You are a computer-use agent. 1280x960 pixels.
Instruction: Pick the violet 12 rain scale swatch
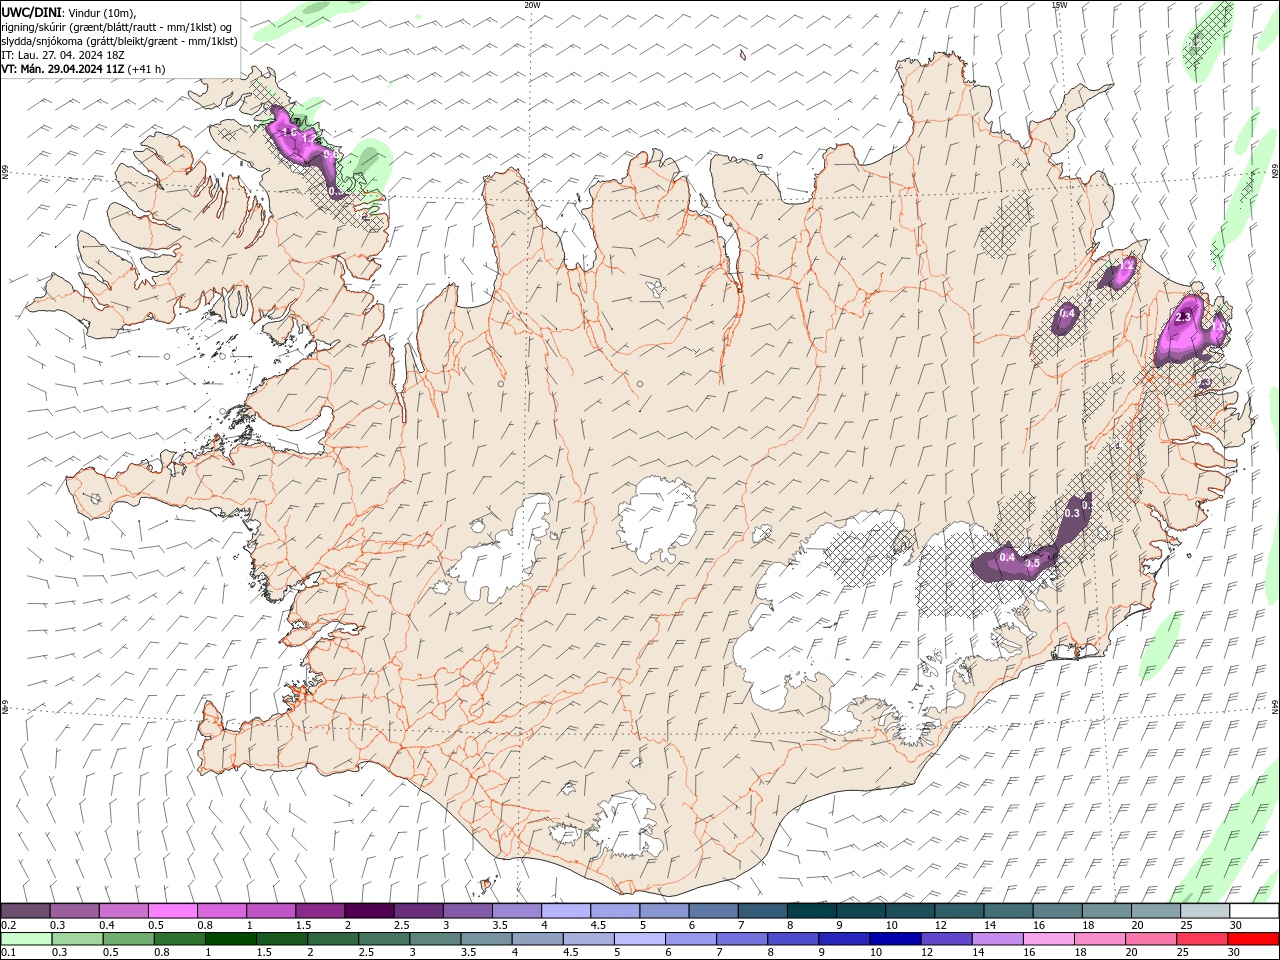(945, 939)
